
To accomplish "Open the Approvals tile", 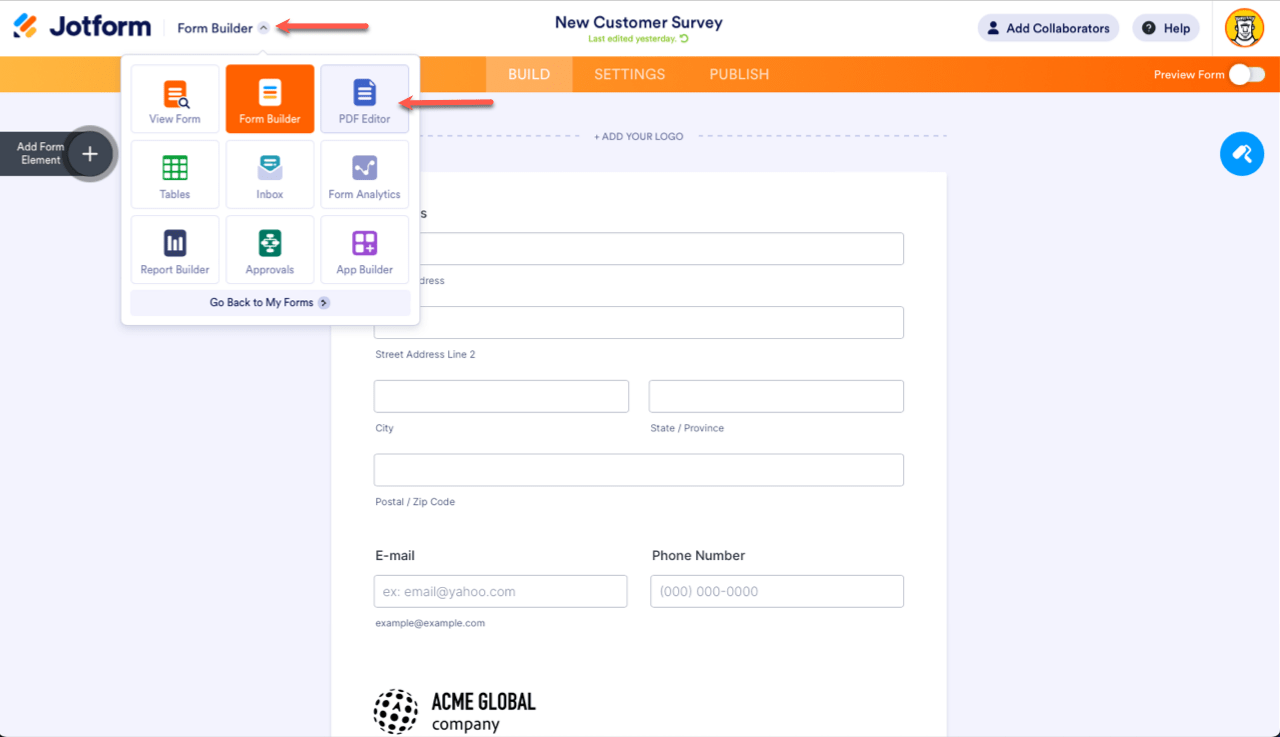I will (270, 250).
